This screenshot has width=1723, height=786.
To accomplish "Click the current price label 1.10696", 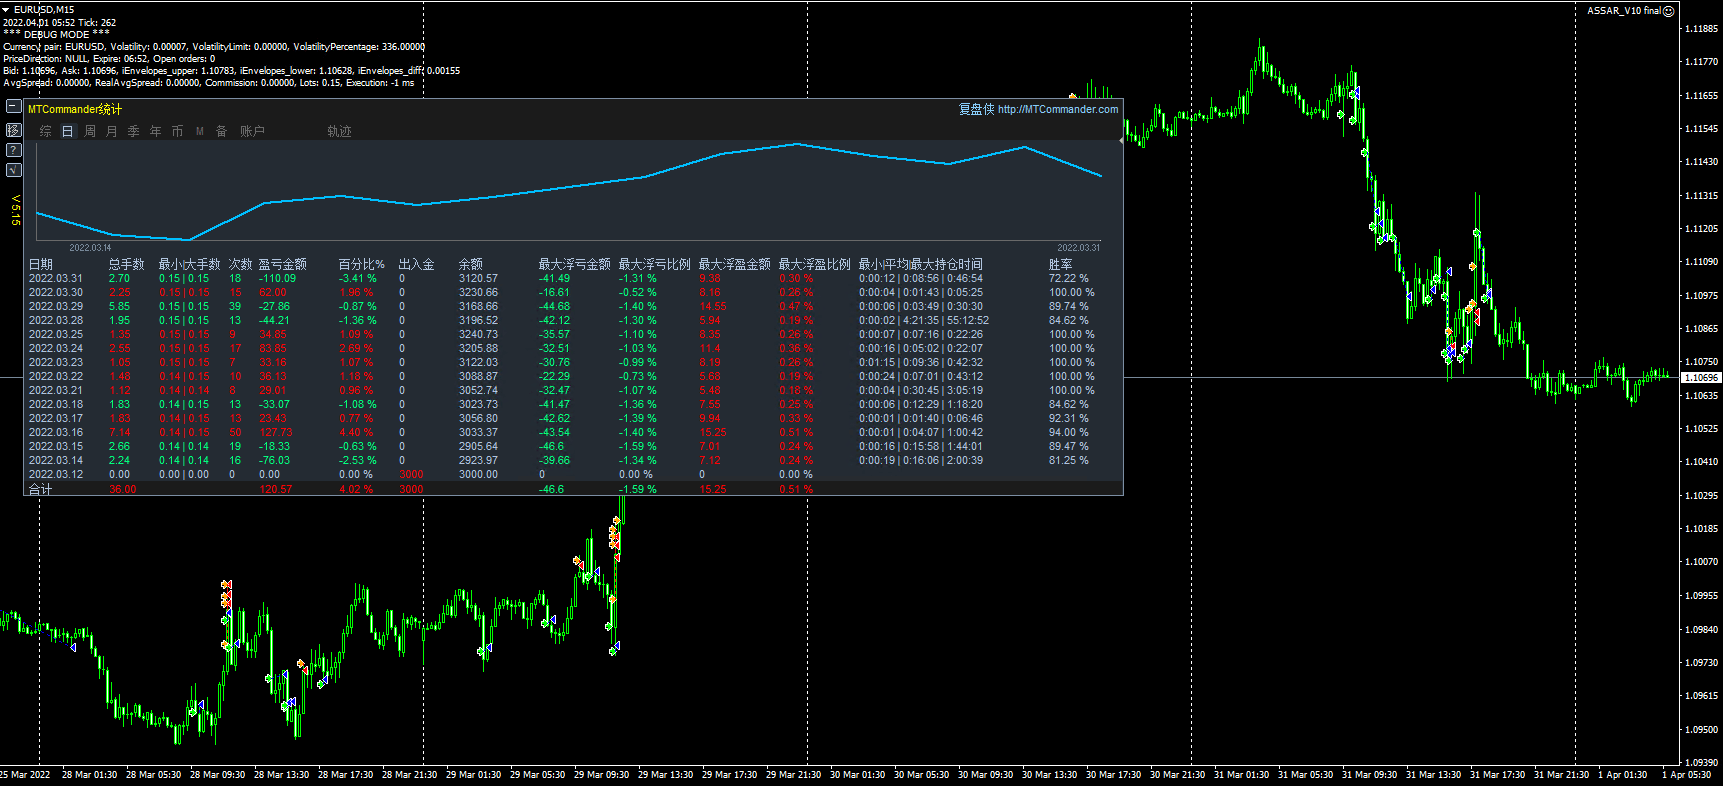I will 1701,378.
